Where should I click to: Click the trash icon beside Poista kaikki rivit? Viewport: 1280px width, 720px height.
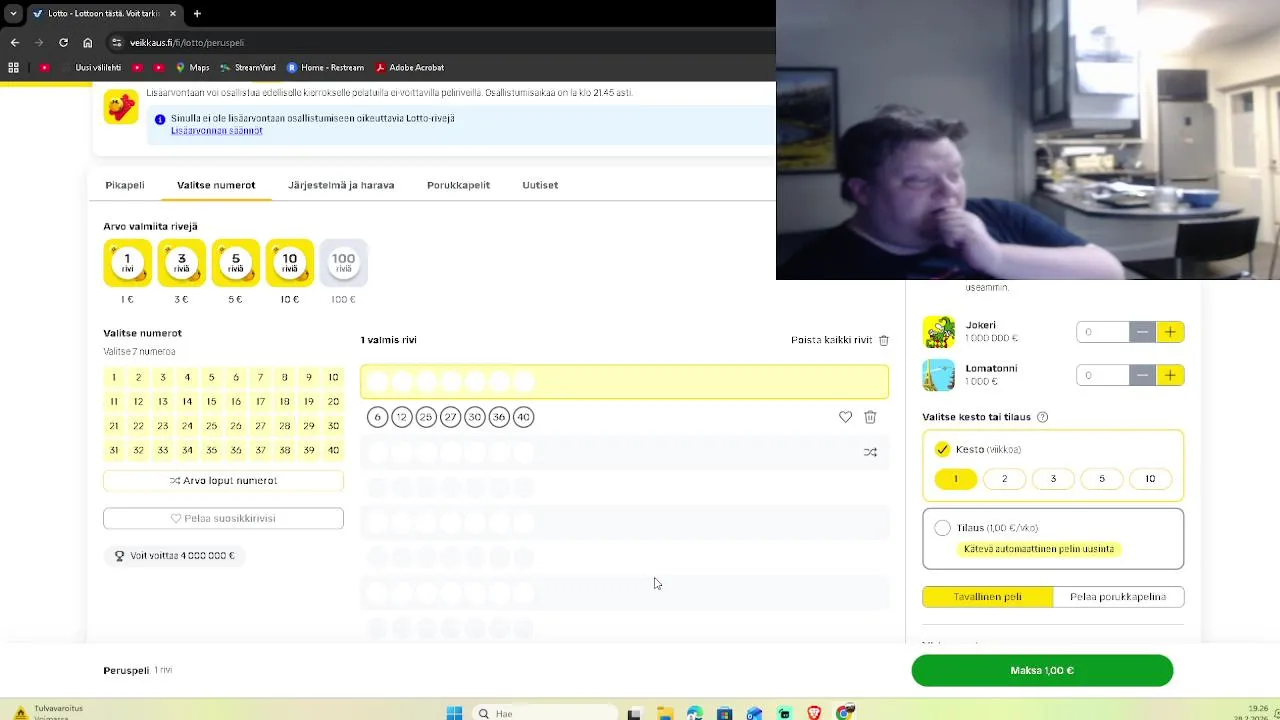(883, 340)
